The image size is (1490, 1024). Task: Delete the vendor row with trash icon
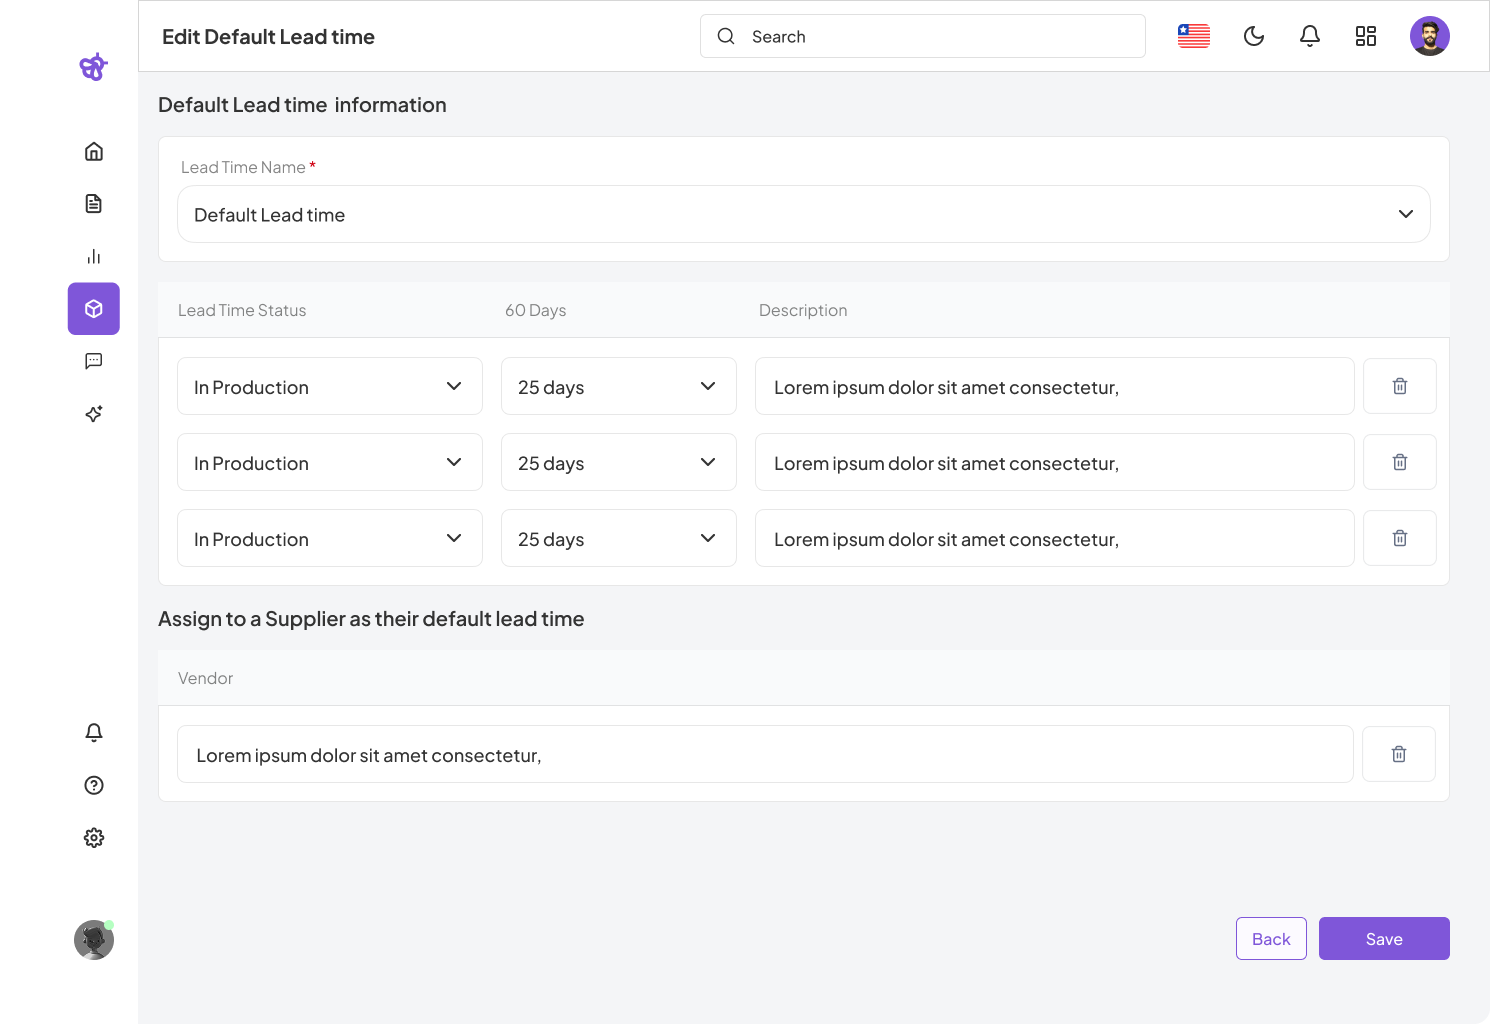pos(1398,754)
